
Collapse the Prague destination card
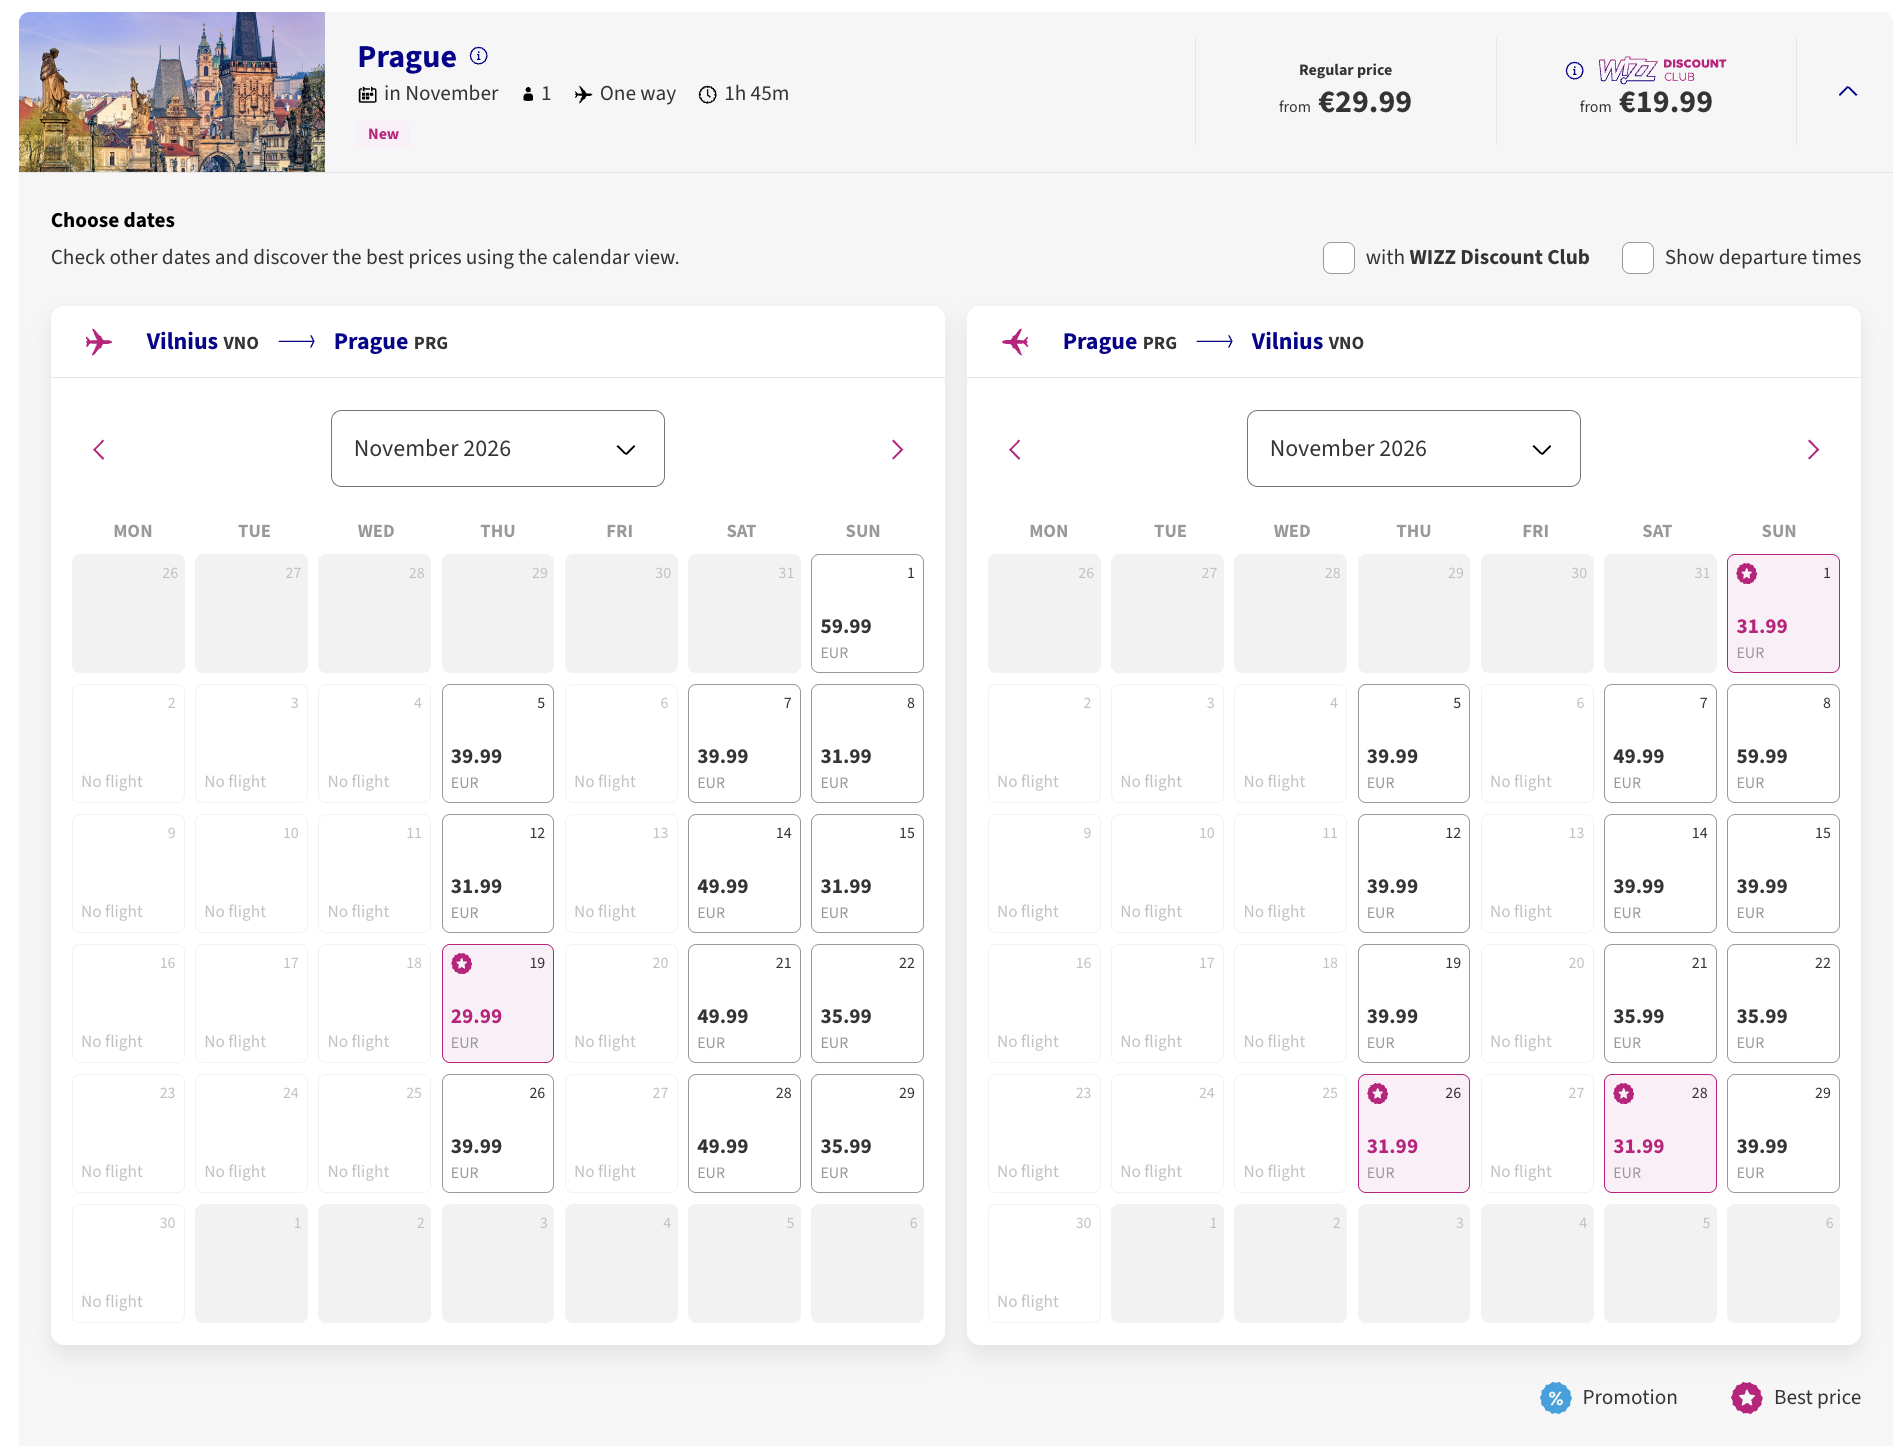1847,91
